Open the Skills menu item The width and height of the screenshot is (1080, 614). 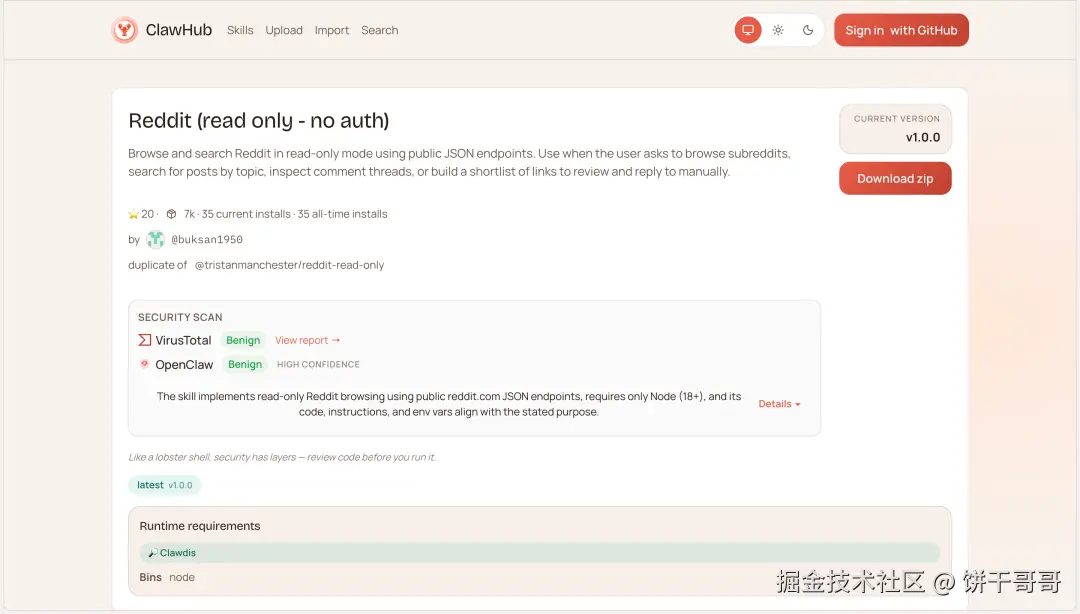pos(240,30)
